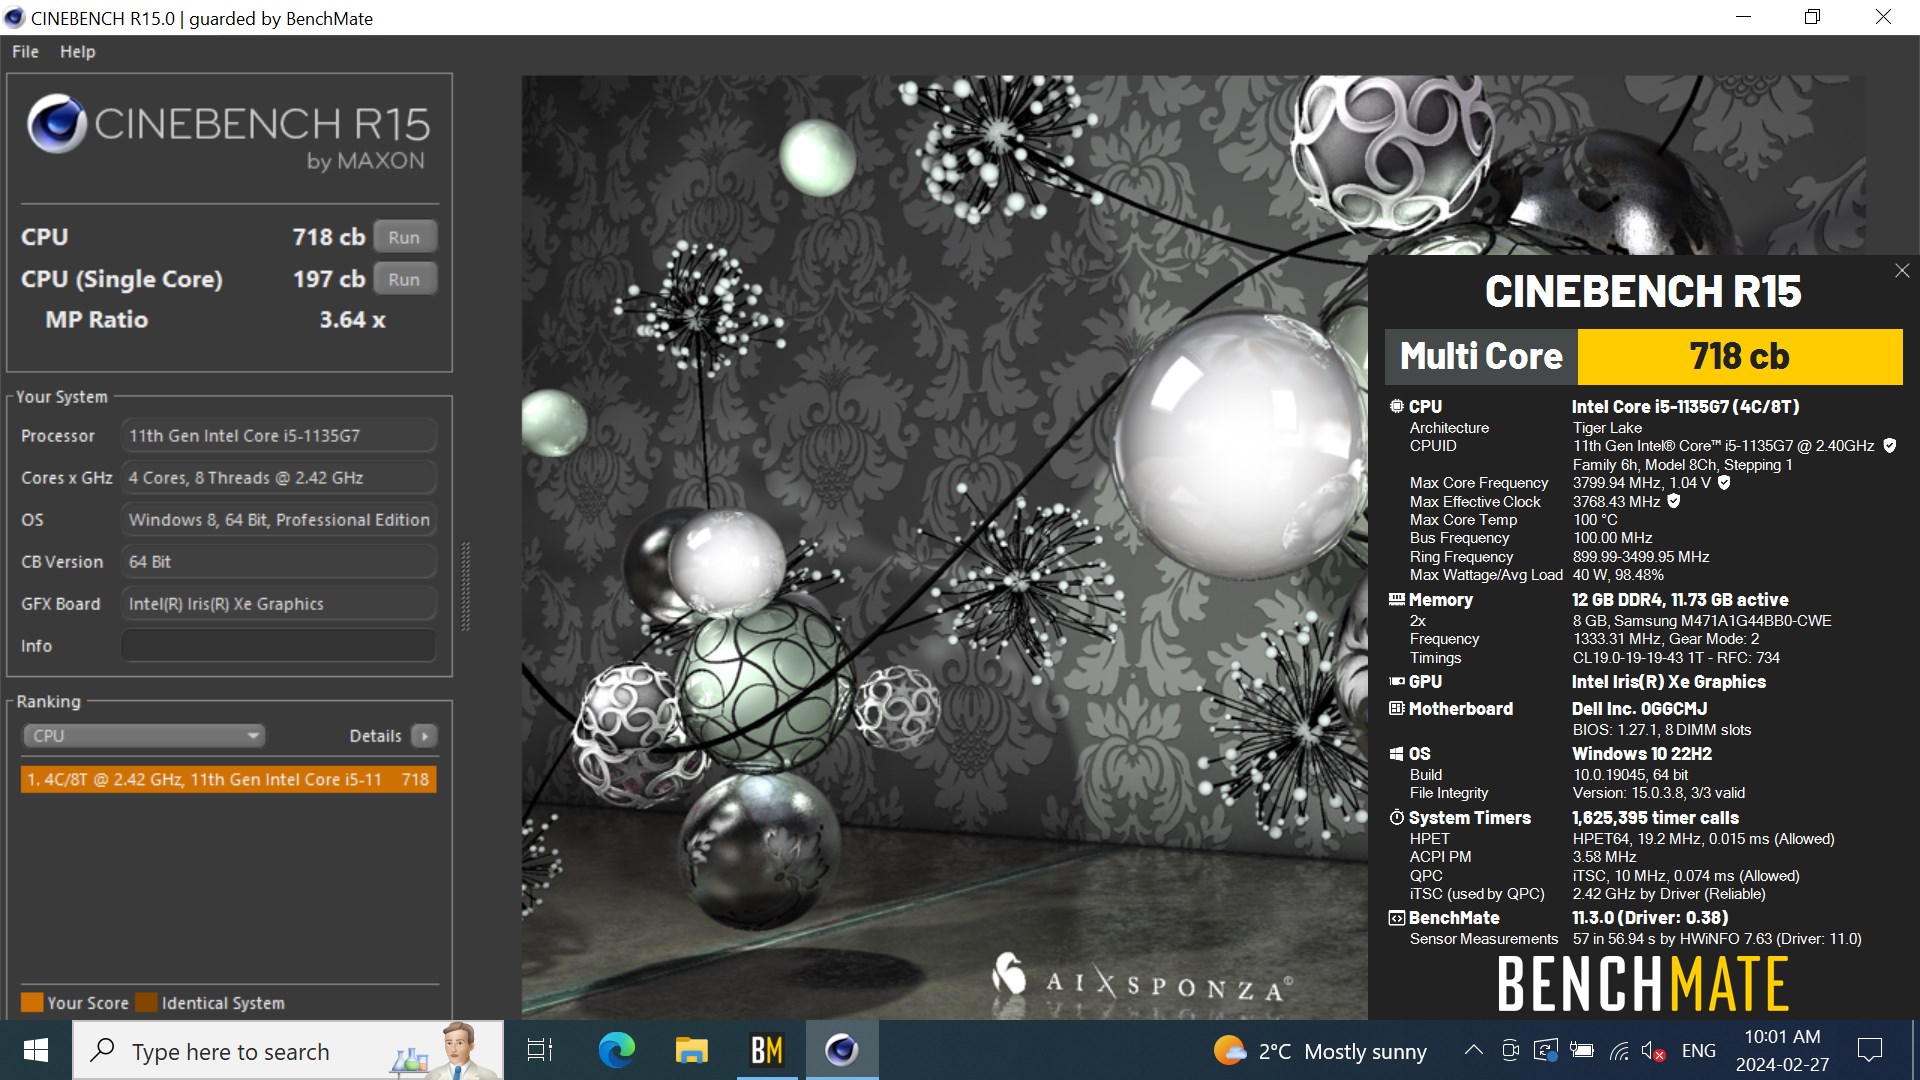Image resolution: width=1920 pixels, height=1080 pixels.
Task: Click the Windows OS icon in BenchMate panel
Action: 1396,754
